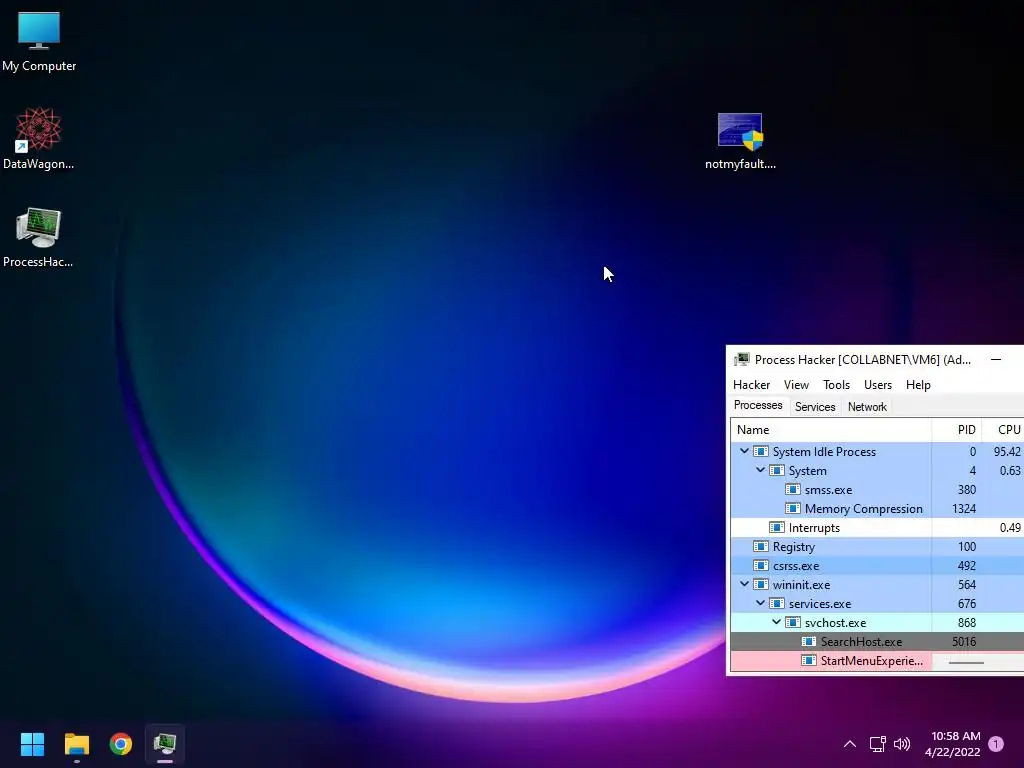The width and height of the screenshot is (1024, 768).
Task: Select the SearchHost.exe process
Action: coord(878,641)
